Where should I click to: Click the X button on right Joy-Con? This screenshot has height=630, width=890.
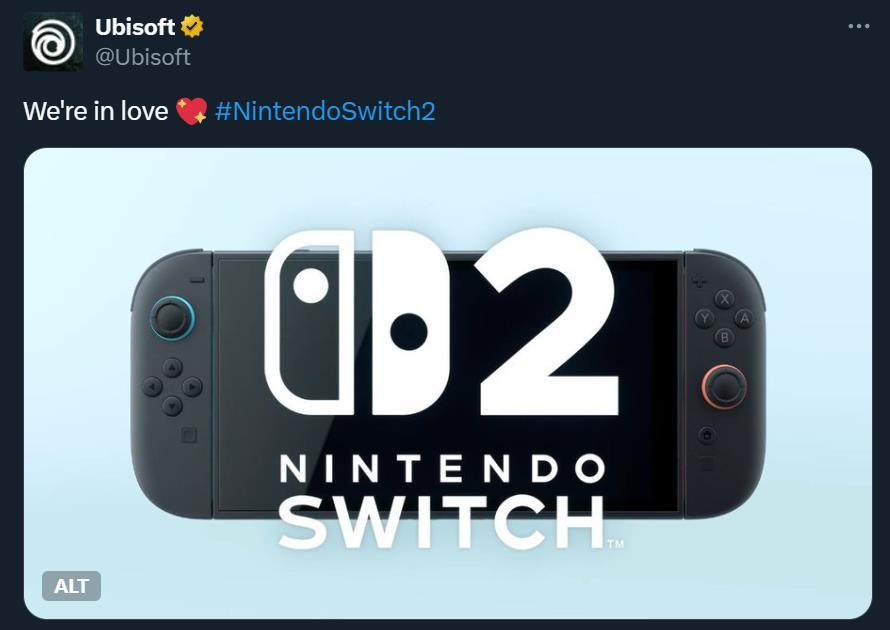tap(724, 298)
